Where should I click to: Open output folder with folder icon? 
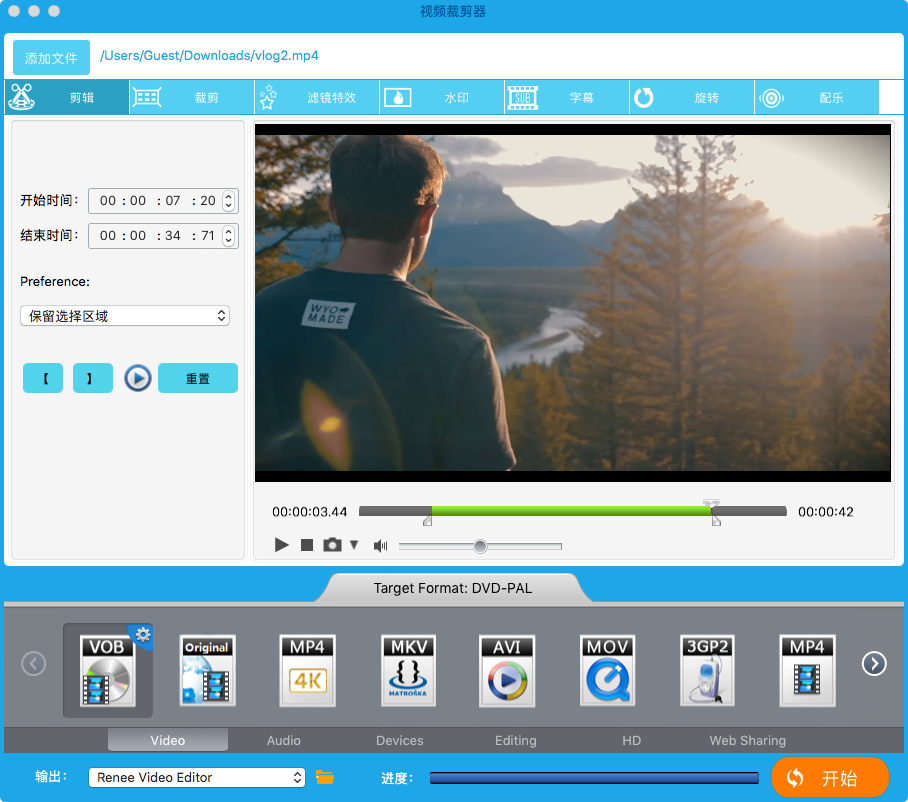[324, 777]
